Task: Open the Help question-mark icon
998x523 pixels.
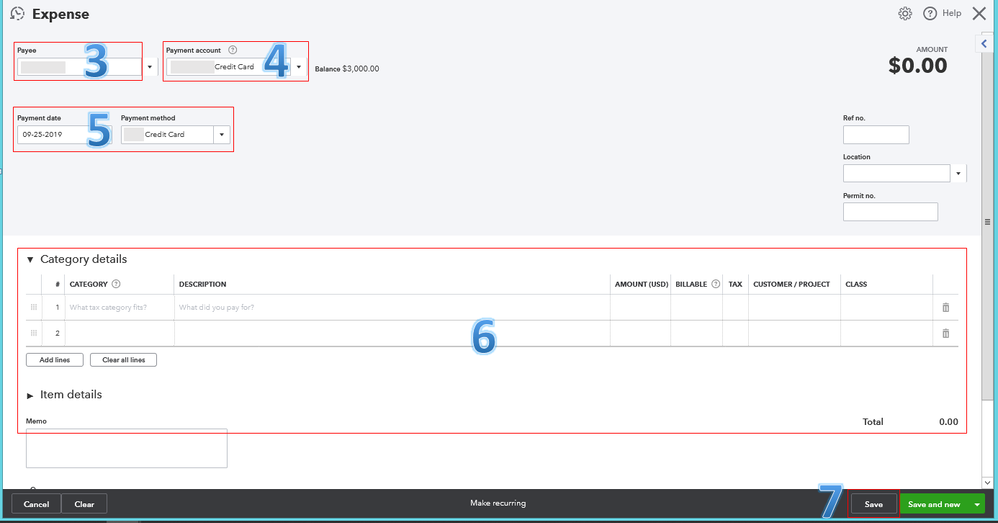Action: [930, 13]
